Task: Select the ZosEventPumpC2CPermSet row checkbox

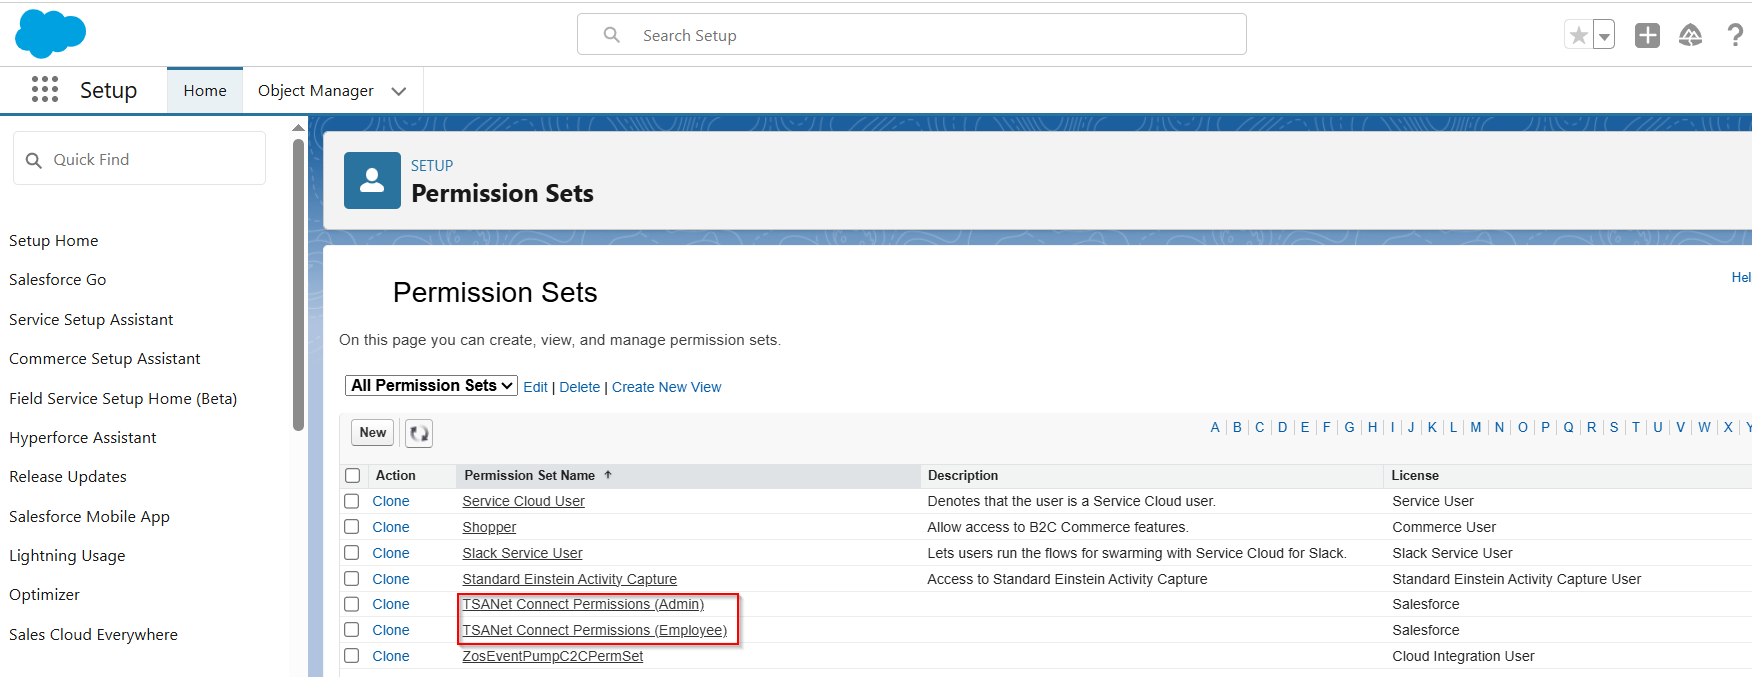Action: click(x=352, y=656)
